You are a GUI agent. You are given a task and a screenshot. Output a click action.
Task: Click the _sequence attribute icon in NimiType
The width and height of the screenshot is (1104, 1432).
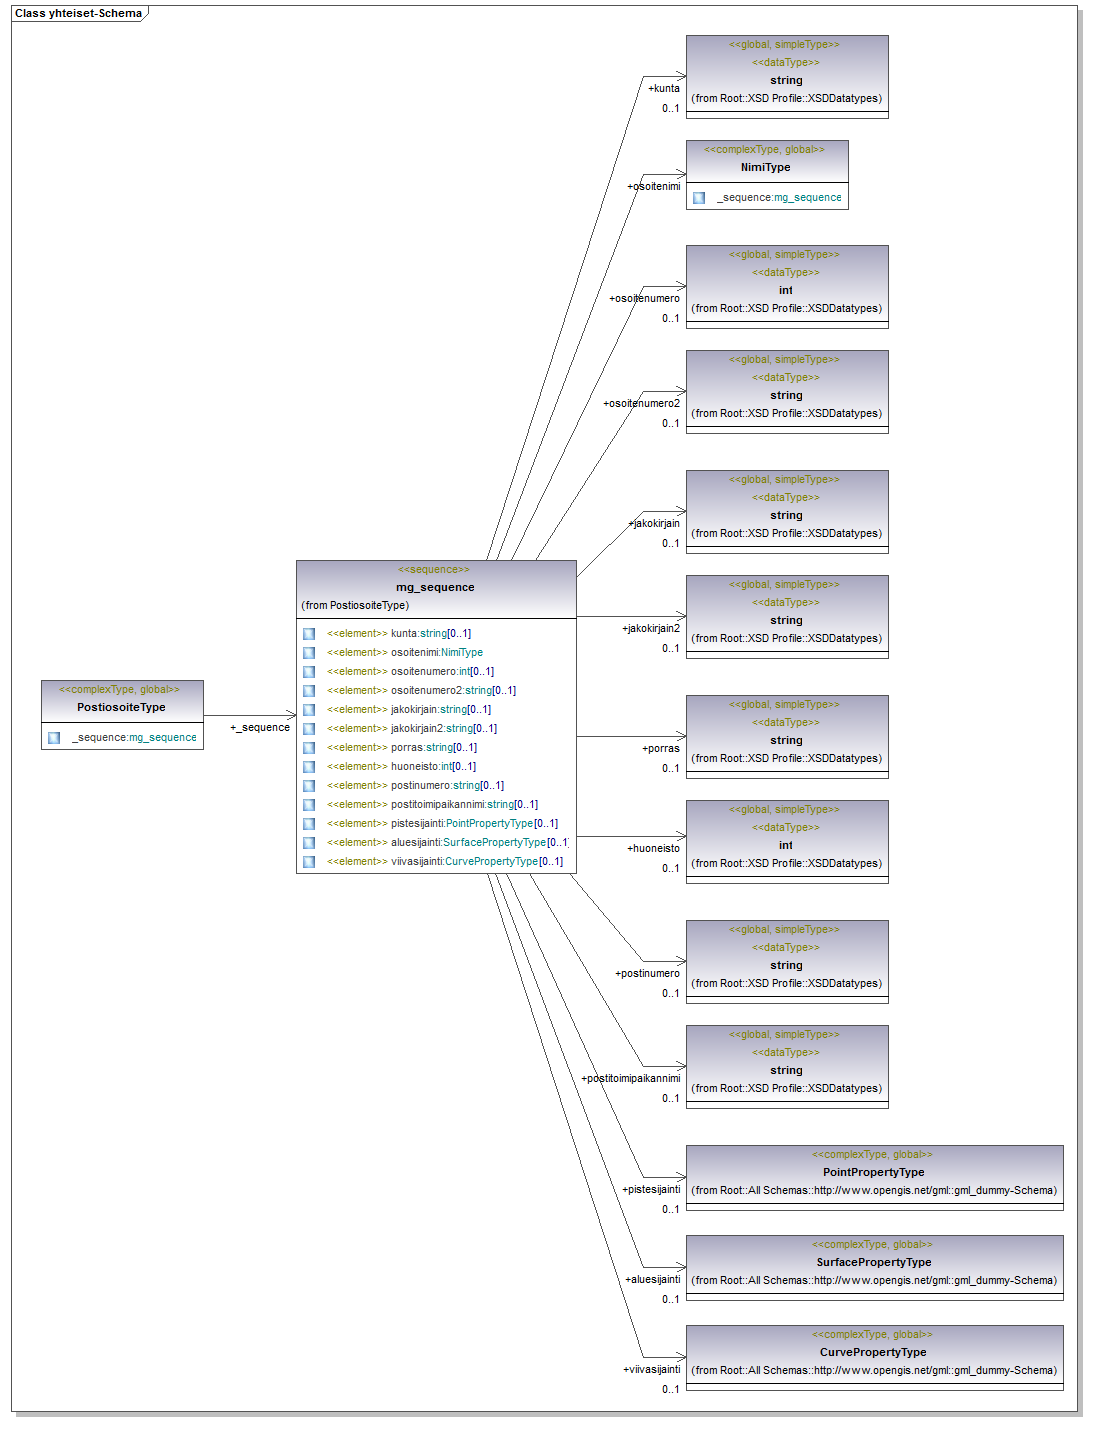(699, 198)
